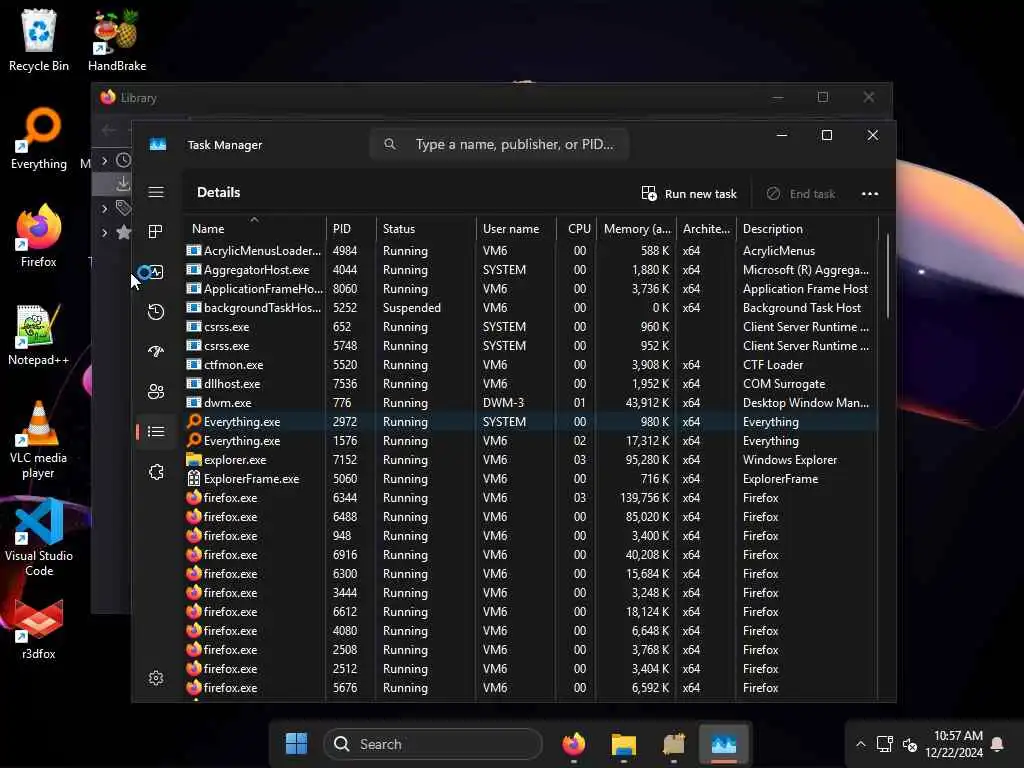The width and height of the screenshot is (1024, 768).
Task: Click muted volume icon in system tray
Action: (910, 744)
